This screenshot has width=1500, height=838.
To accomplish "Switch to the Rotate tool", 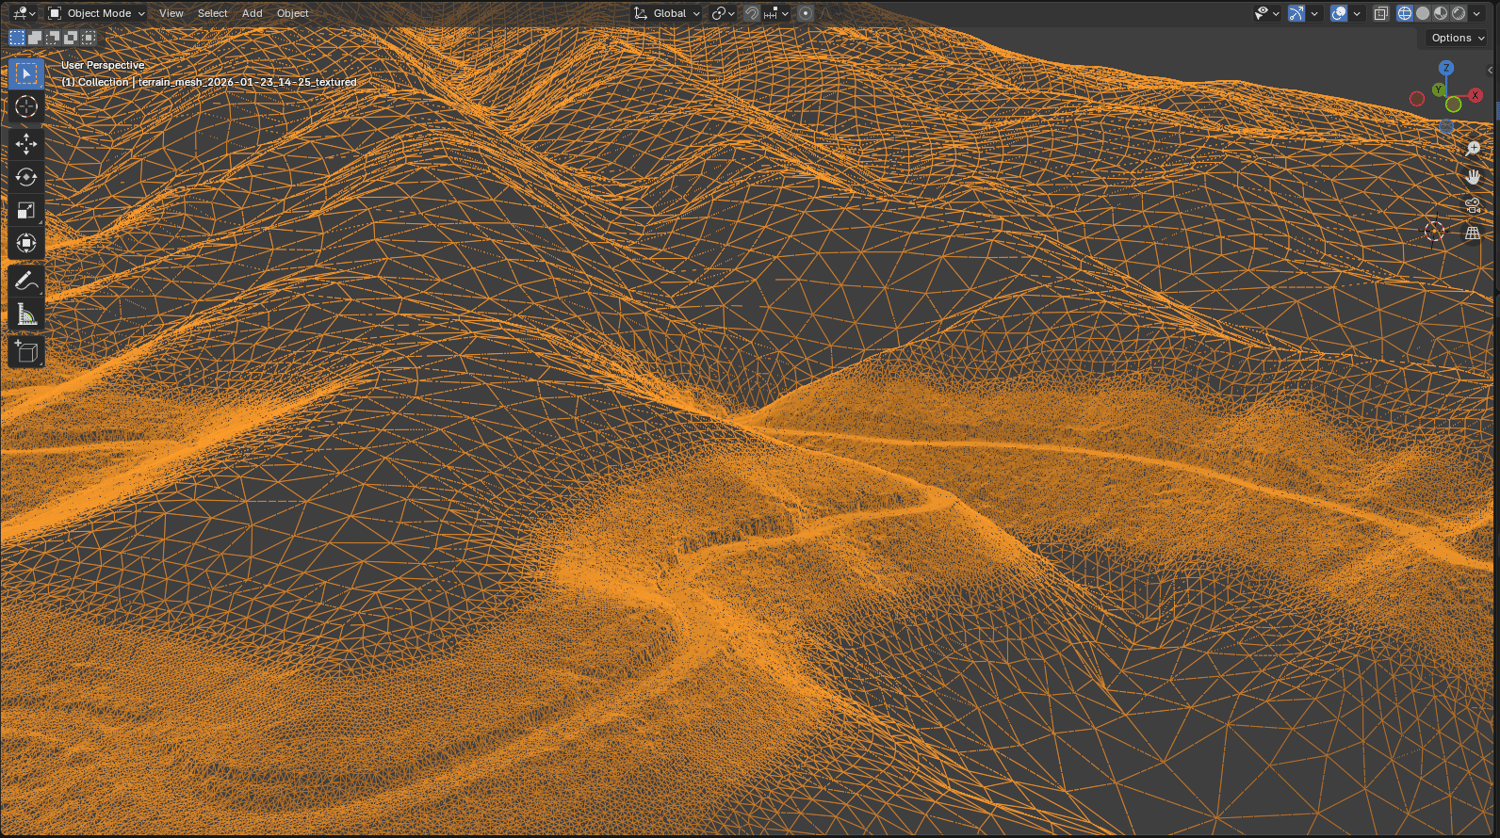I will coord(26,177).
